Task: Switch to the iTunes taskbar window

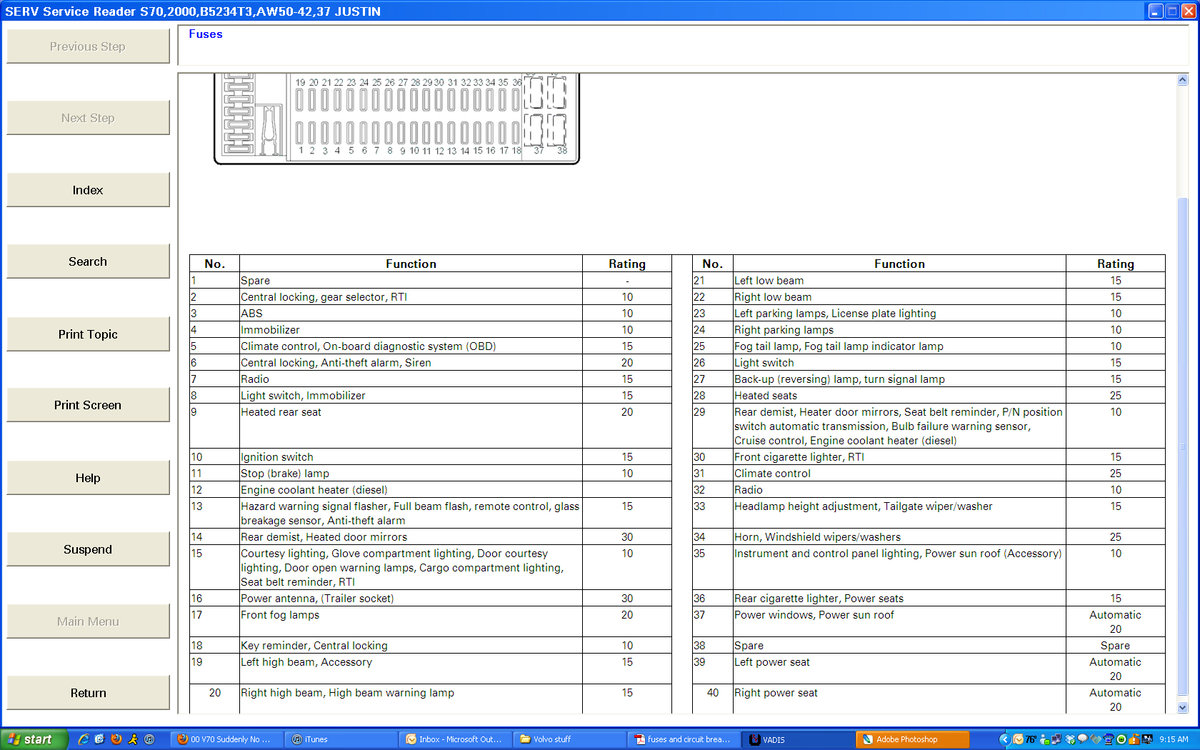Action: click(x=340, y=740)
